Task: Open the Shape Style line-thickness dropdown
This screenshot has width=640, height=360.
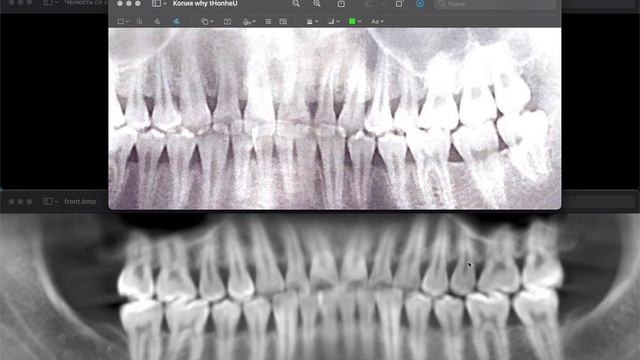Action: click(x=312, y=21)
